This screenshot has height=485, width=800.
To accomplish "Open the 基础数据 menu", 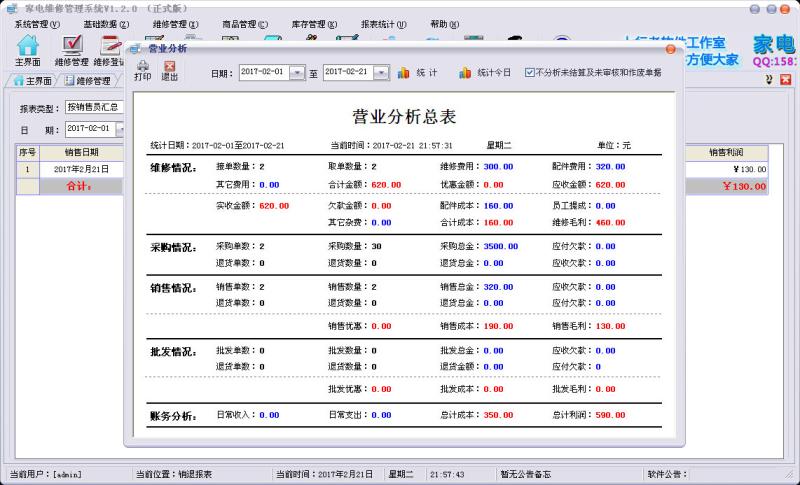I will click(x=106, y=24).
